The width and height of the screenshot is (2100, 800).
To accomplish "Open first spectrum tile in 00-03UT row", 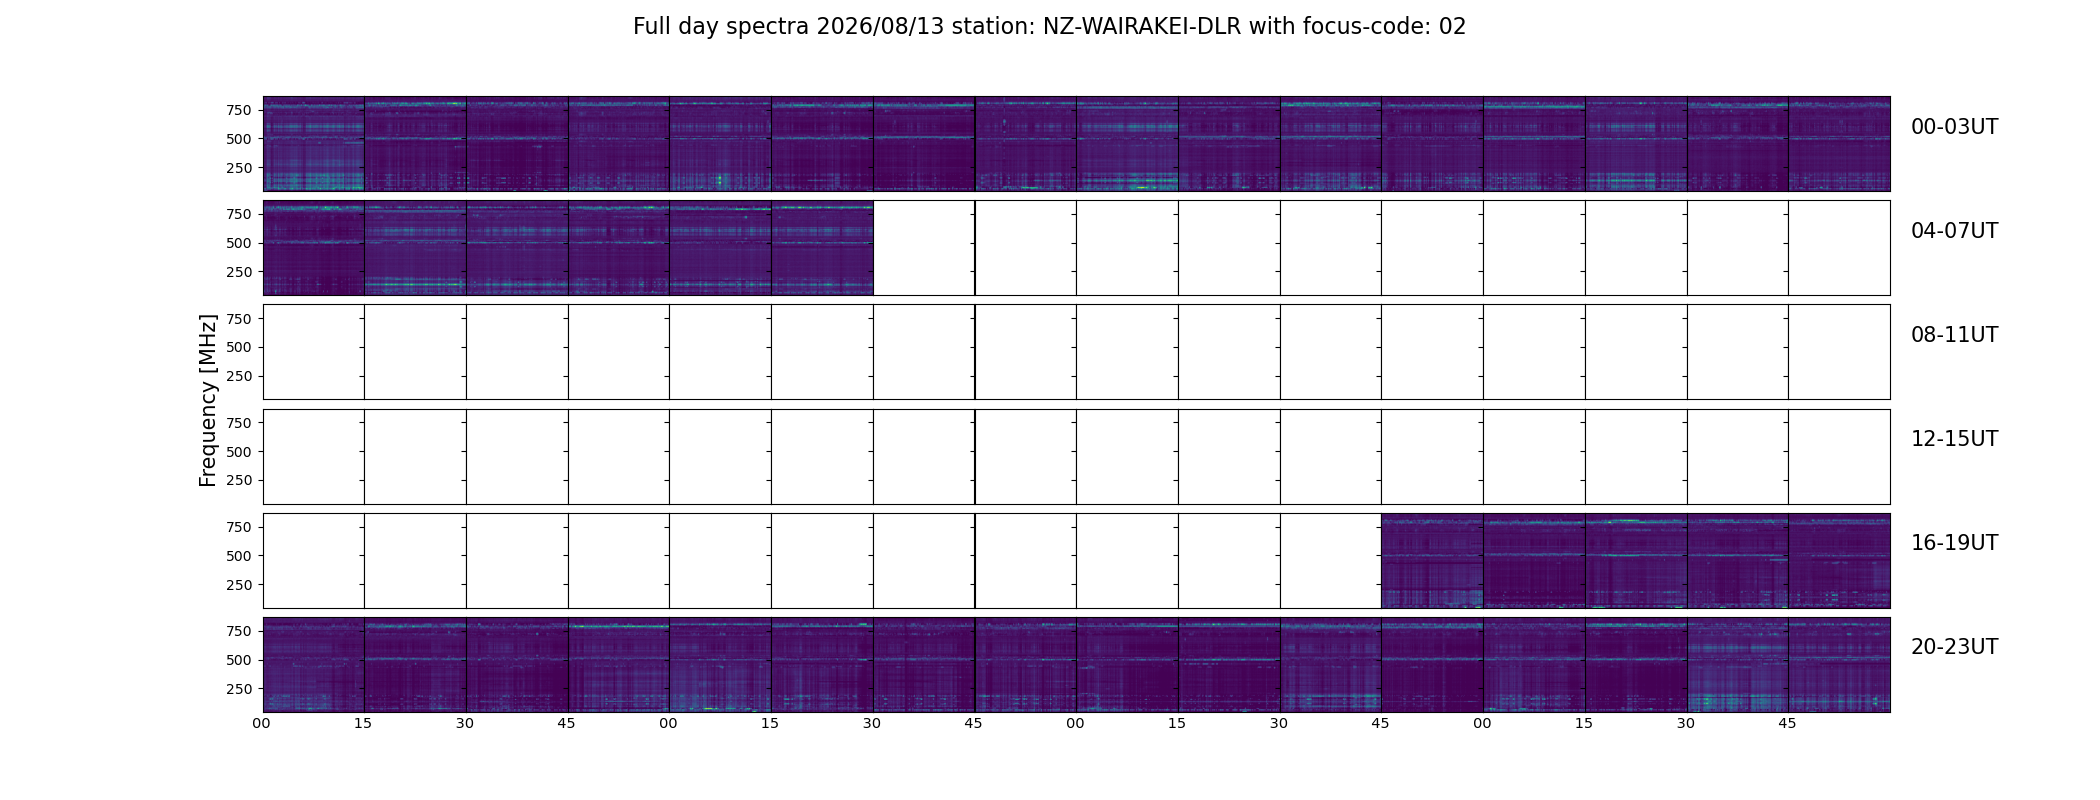I will click(314, 144).
